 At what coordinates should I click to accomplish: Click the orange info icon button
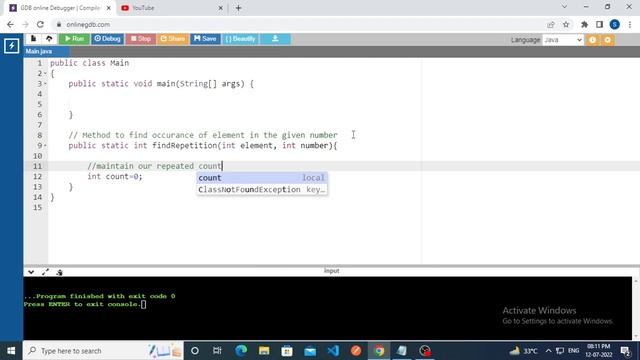click(593, 40)
